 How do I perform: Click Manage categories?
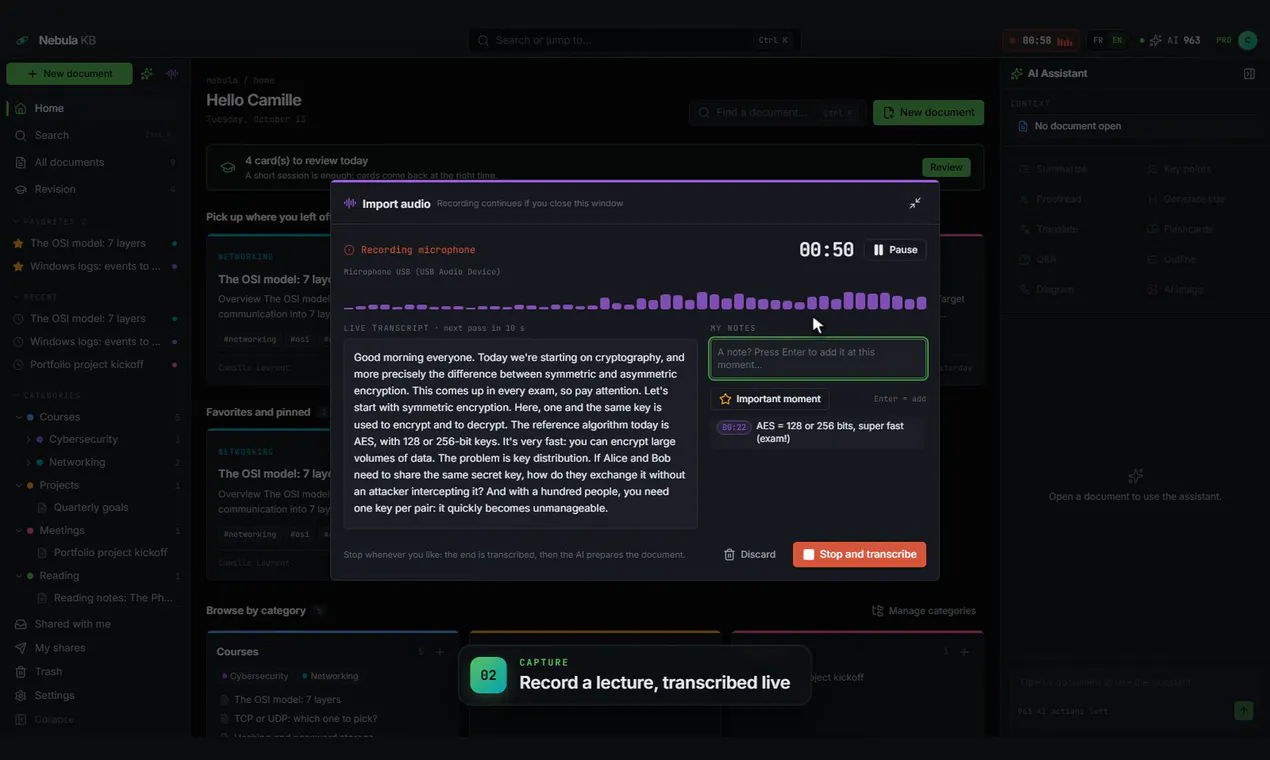(x=924, y=610)
